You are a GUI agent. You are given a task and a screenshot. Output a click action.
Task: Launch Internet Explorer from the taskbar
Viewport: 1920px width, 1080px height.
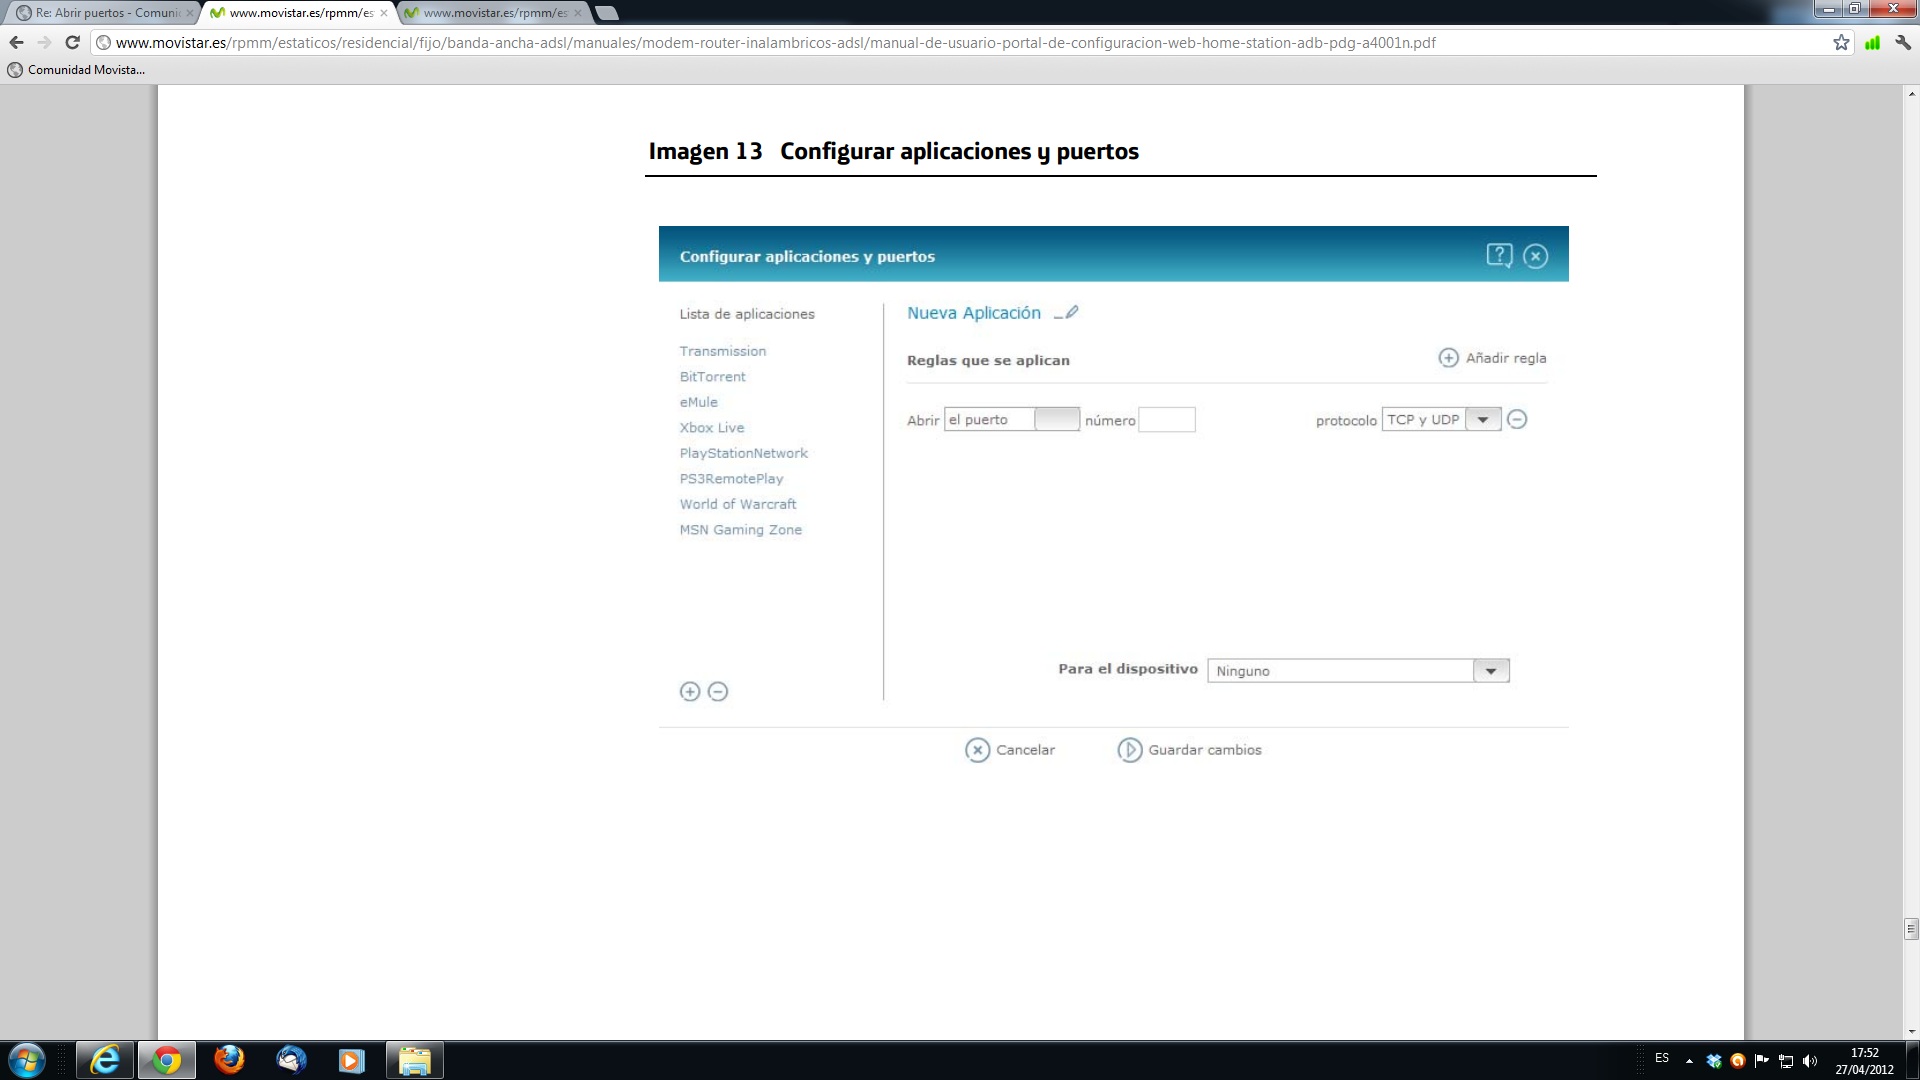click(105, 1060)
